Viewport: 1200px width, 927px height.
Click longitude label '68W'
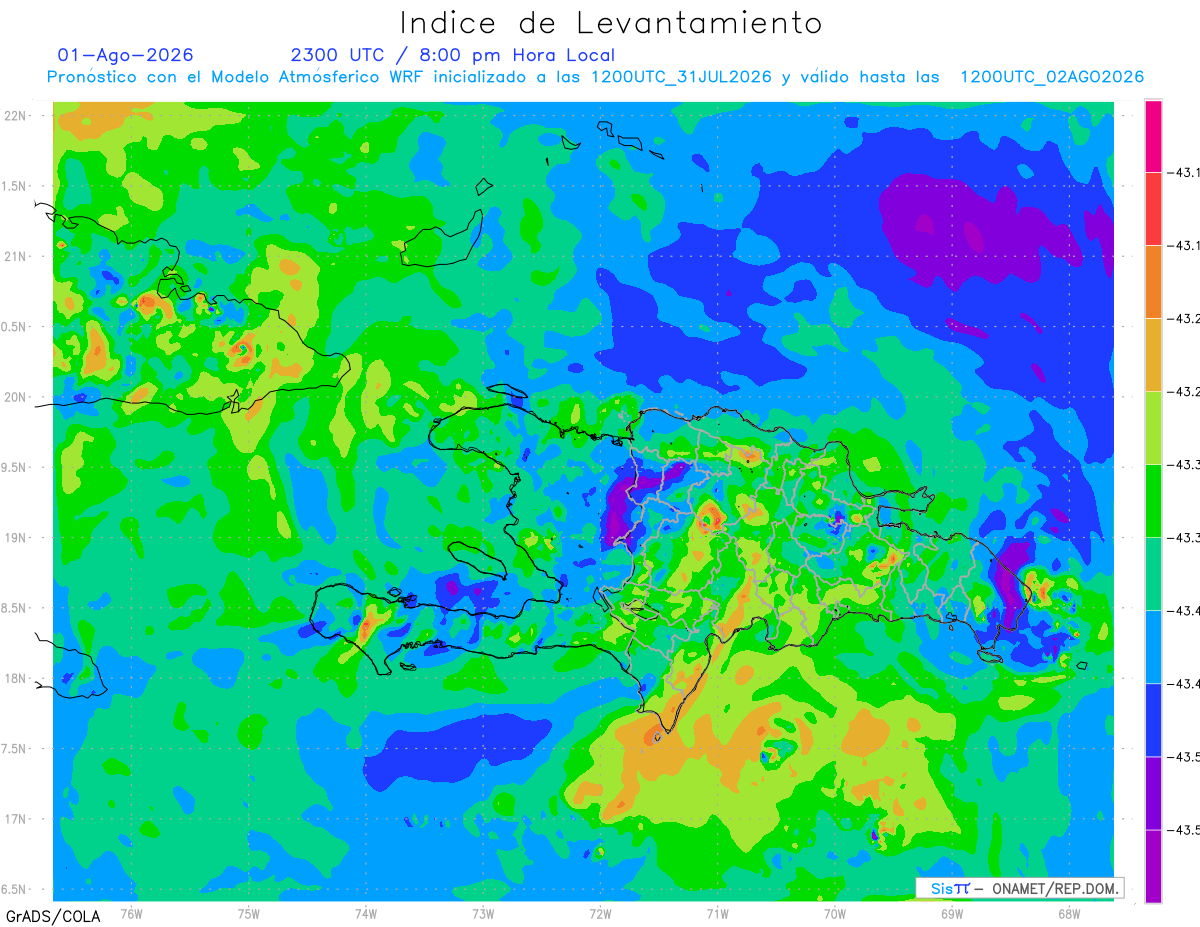pyautogui.click(x=1069, y=913)
